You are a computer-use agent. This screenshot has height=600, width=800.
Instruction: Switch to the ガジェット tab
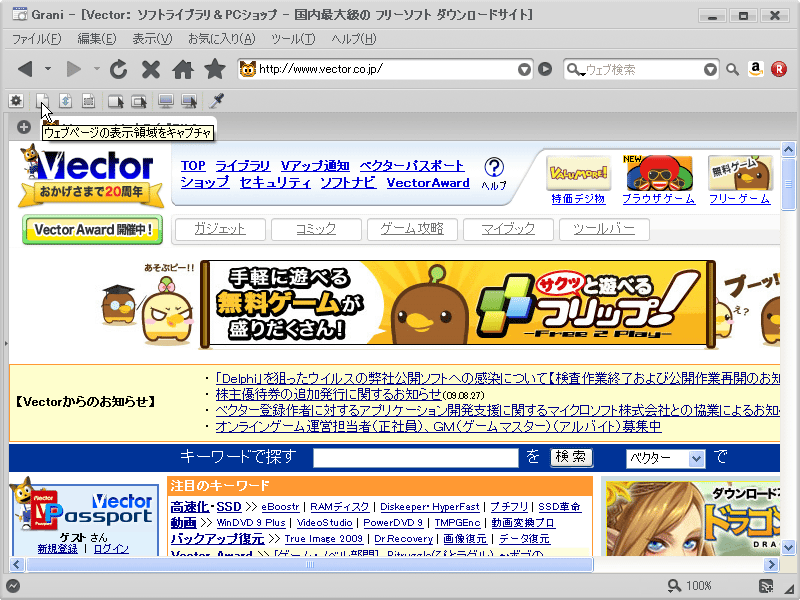point(220,229)
